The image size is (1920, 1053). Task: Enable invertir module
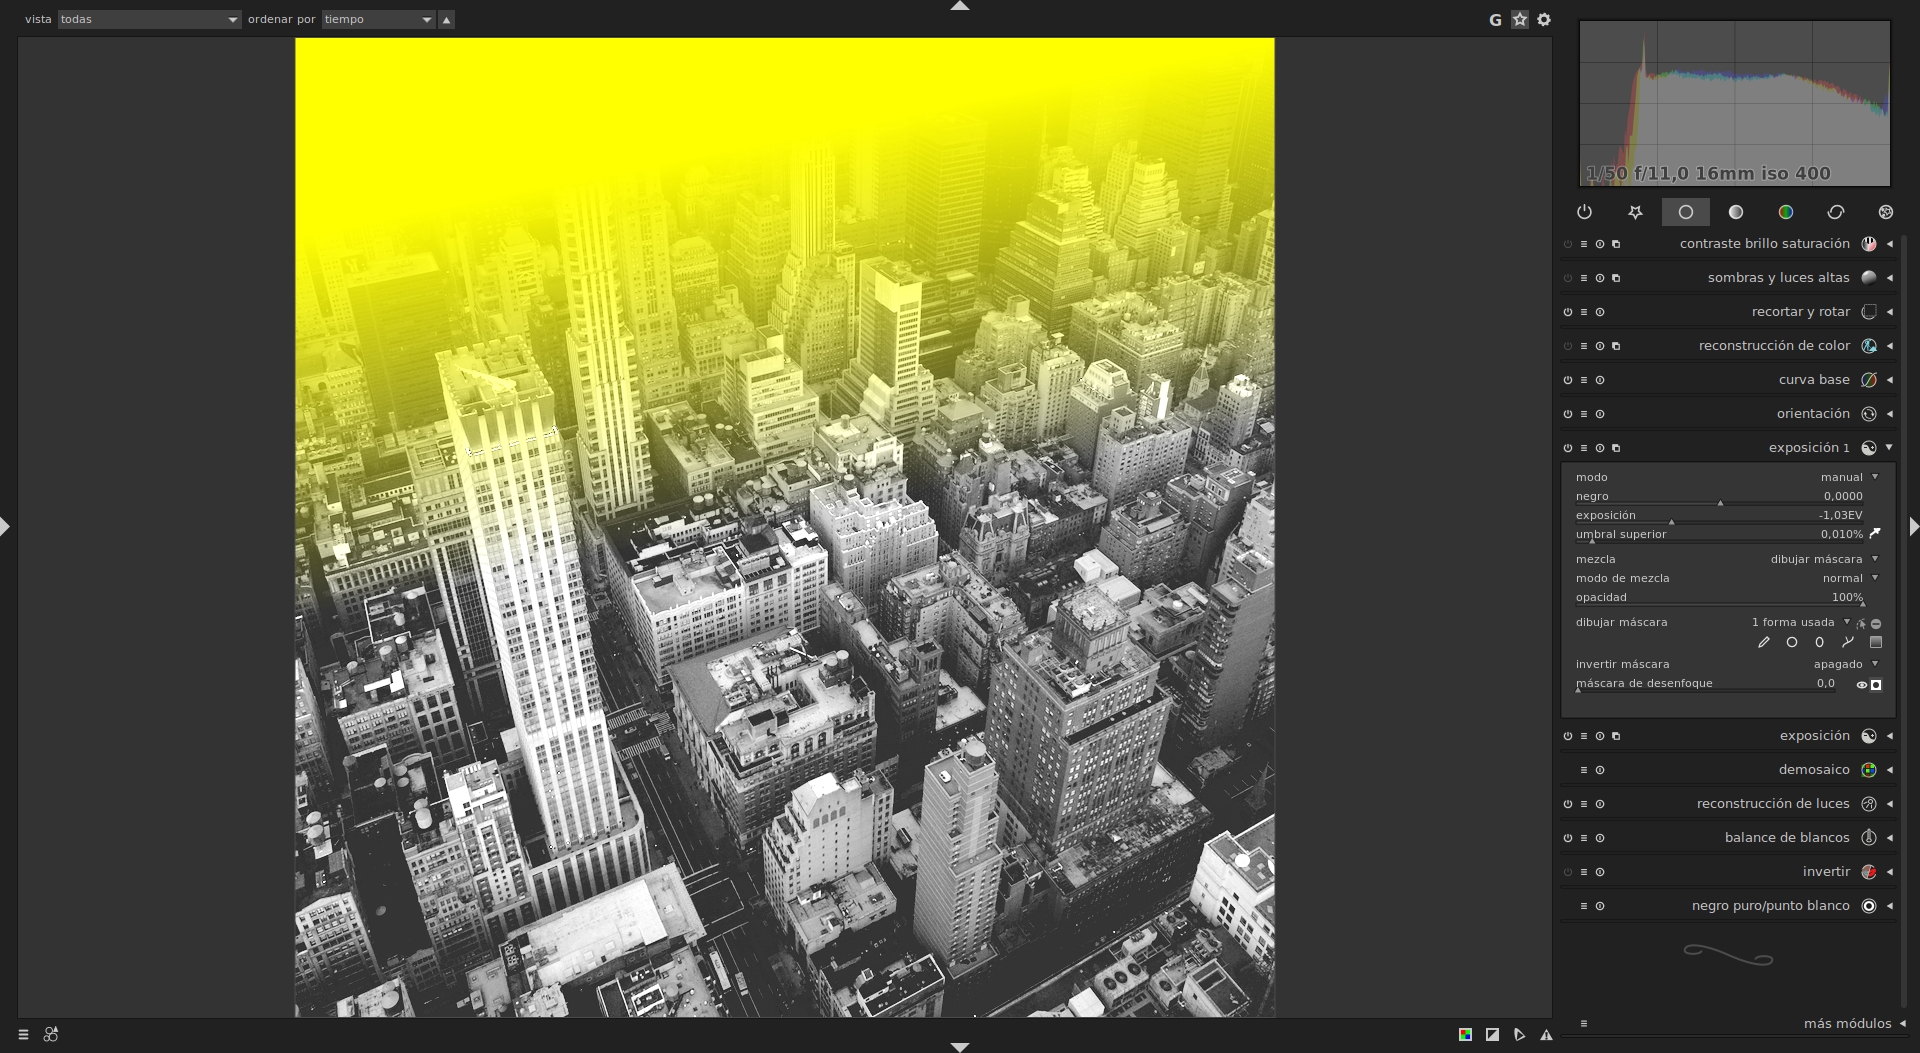1568,872
